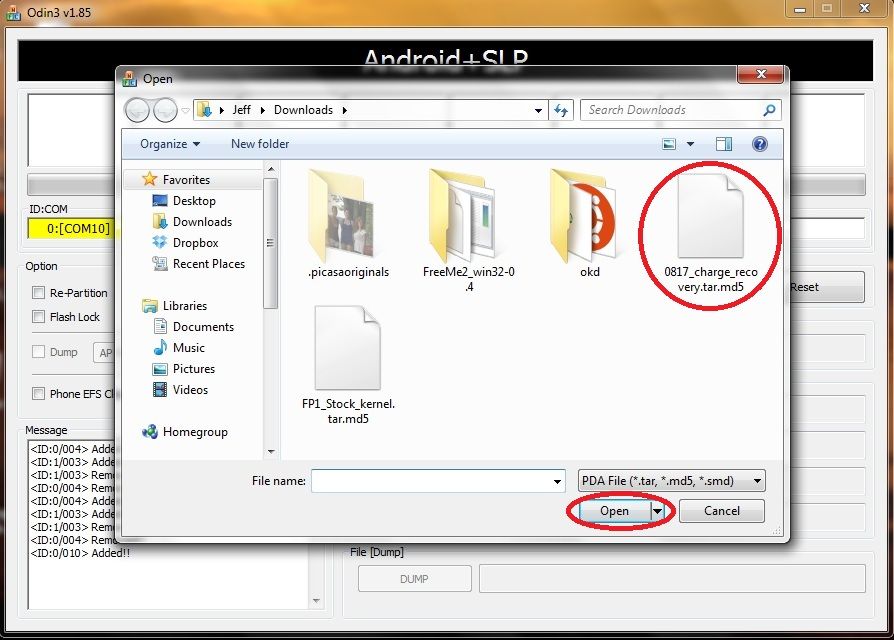Click the 0:[COM10] port box in Odin3
894x640 pixels.
[x=71, y=229]
